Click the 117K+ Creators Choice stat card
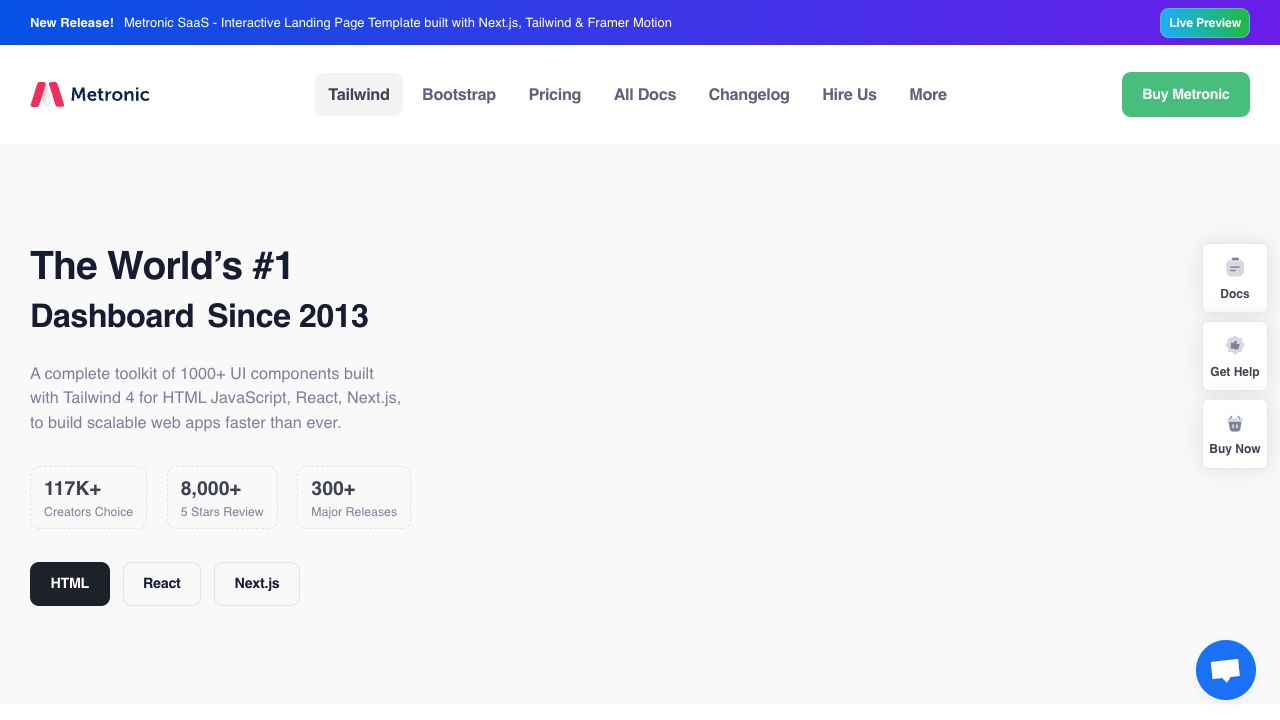This screenshot has width=1280, height=720. tap(88, 498)
